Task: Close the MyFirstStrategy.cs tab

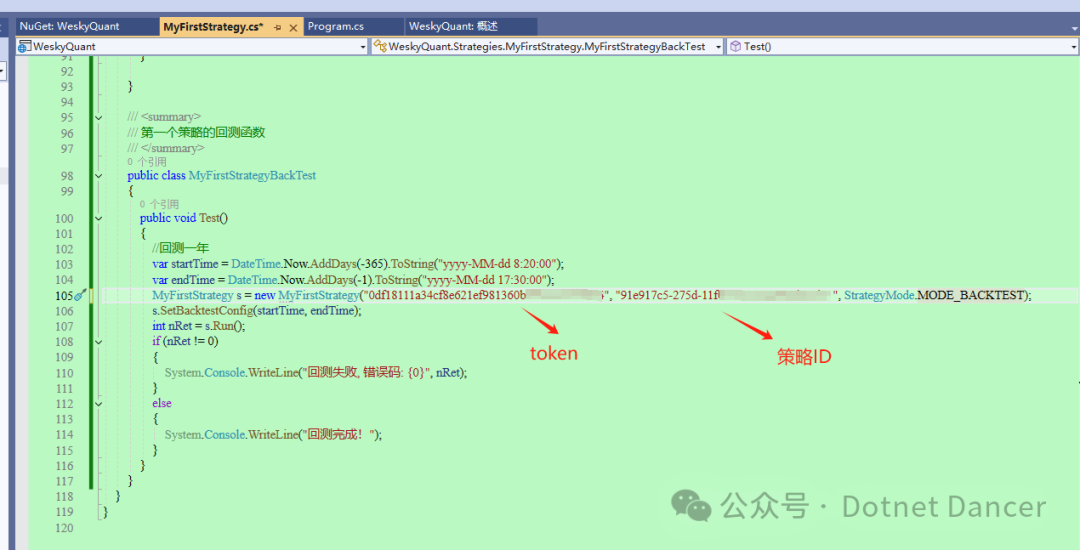Action: (x=293, y=28)
